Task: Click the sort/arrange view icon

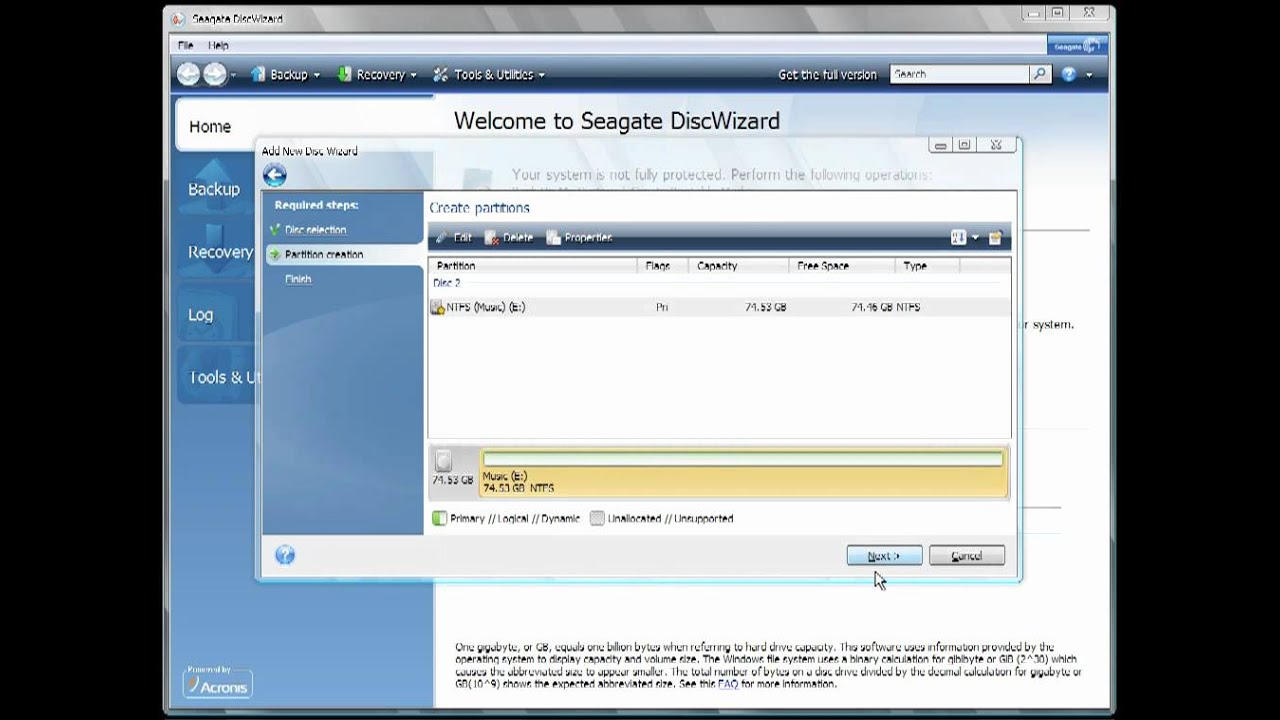Action: point(958,238)
